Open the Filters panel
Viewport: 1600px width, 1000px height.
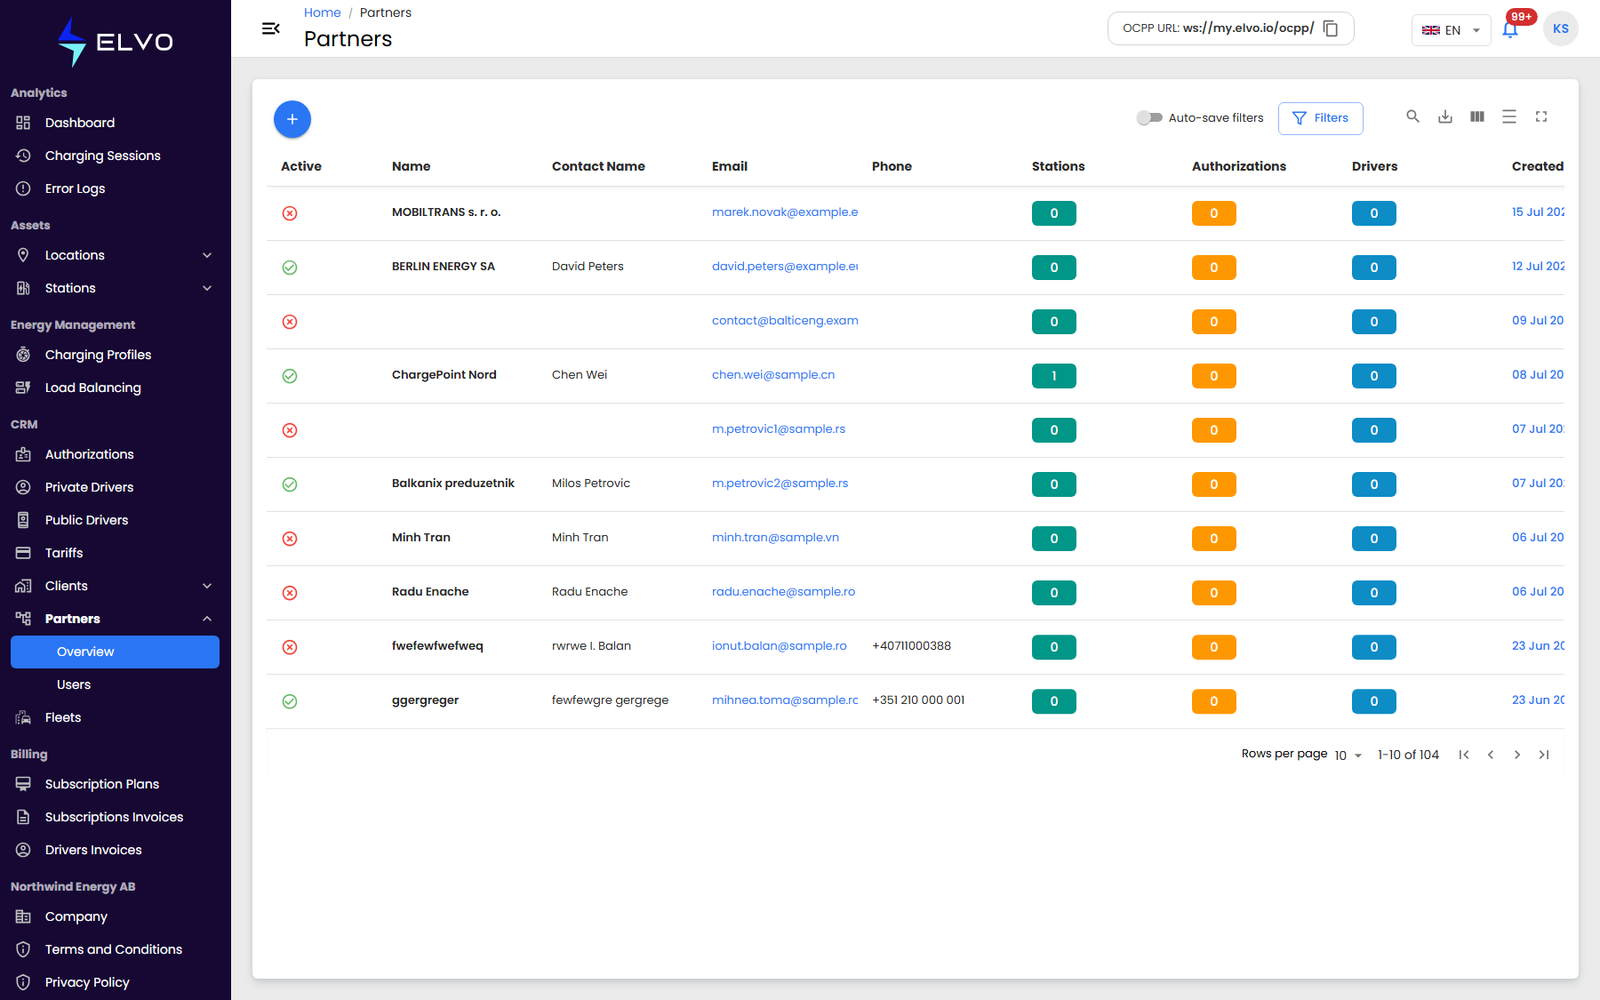tap(1320, 118)
